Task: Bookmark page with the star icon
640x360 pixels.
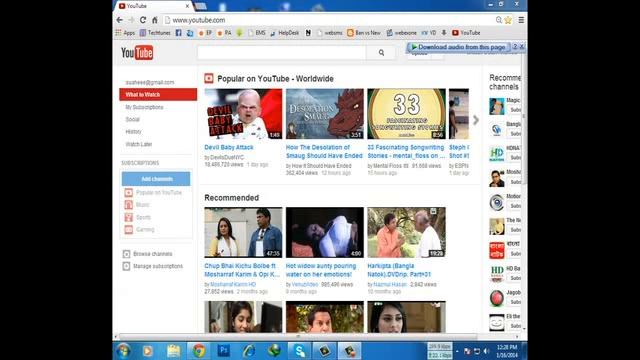Action: pos(508,20)
